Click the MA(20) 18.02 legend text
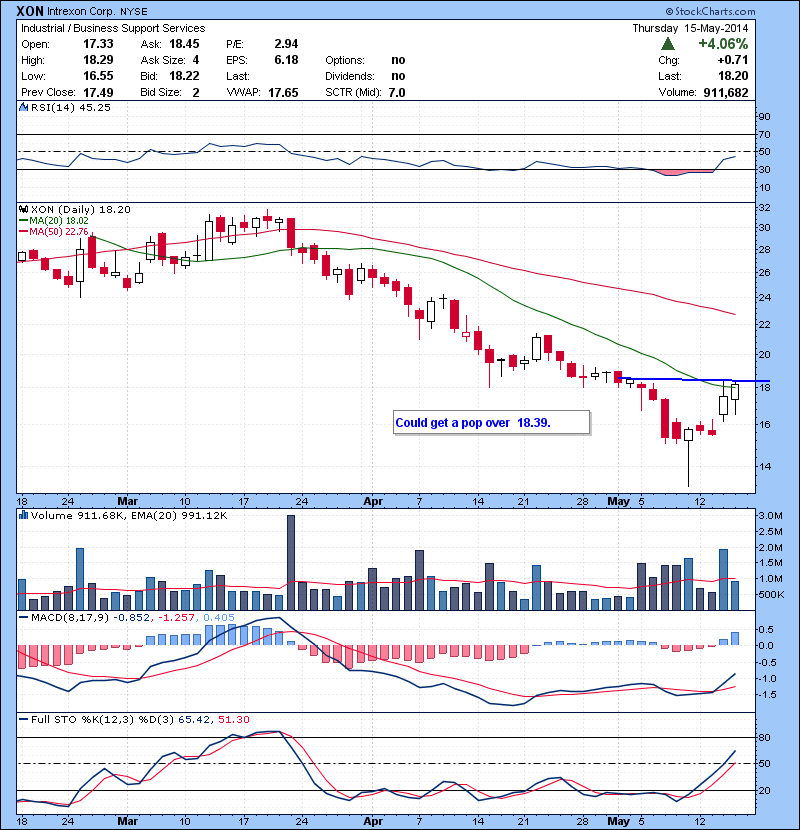800x830 pixels. coord(59,221)
